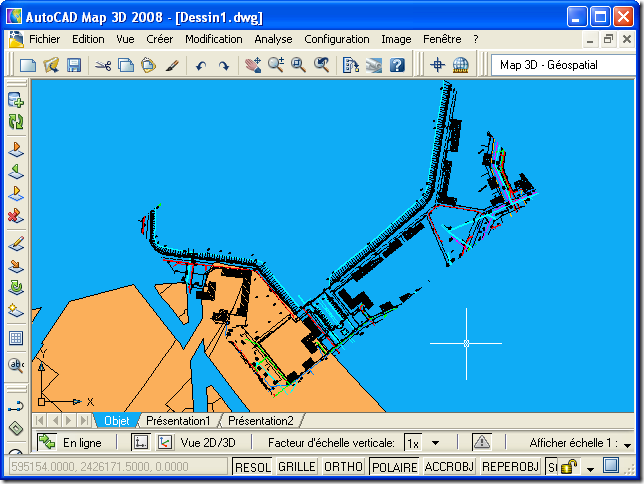Screen dimensions: 644x484
Task: Select the Pan hand tool
Action: [x=253, y=65]
